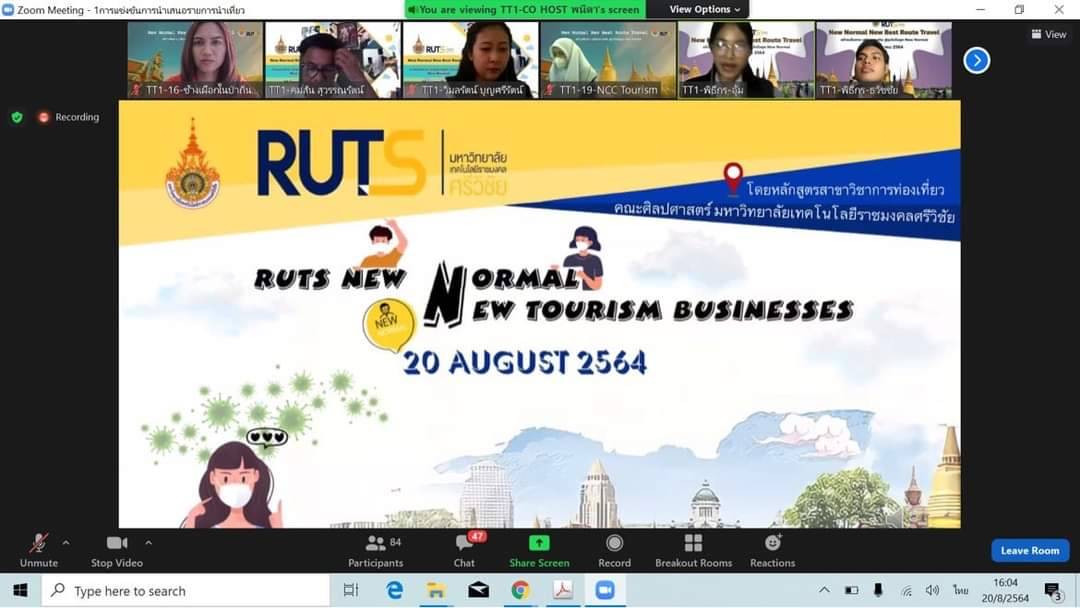The image size is (1080, 608).
Task: Click the Leave Room button
Action: pyautogui.click(x=1029, y=550)
